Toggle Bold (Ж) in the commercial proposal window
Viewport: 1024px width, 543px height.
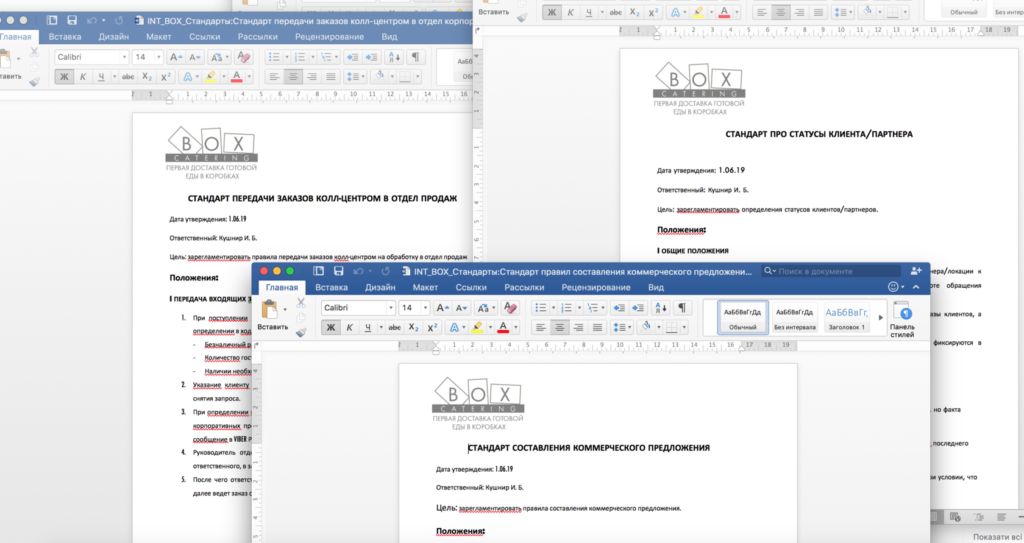pyautogui.click(x=330, y=327)
